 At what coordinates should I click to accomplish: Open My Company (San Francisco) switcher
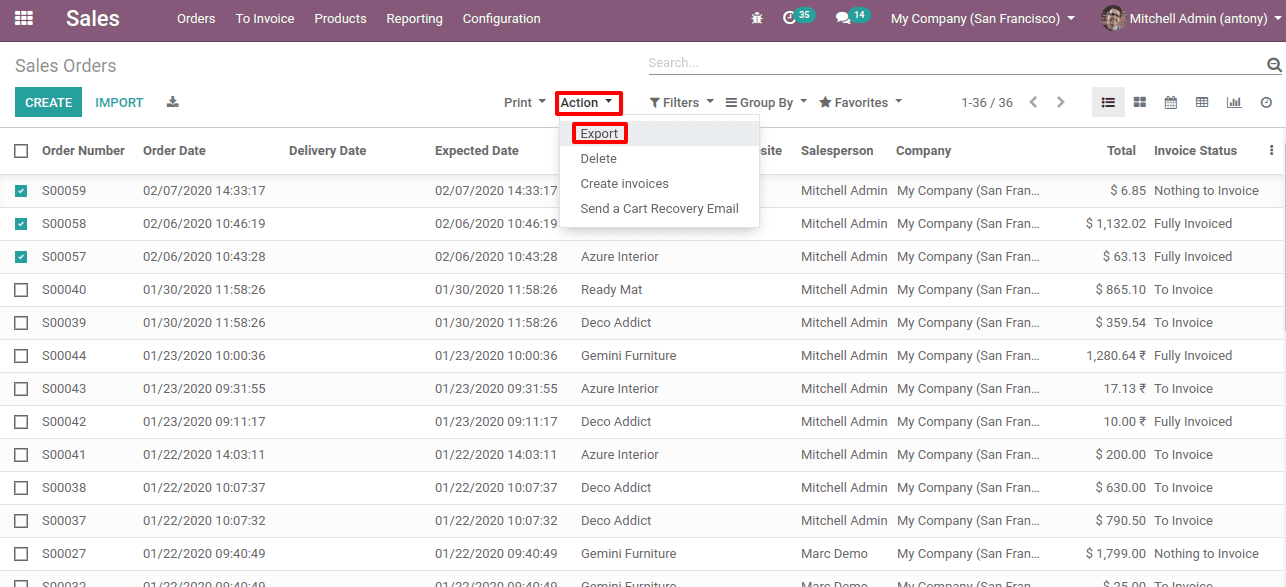[x=983, y=18]
